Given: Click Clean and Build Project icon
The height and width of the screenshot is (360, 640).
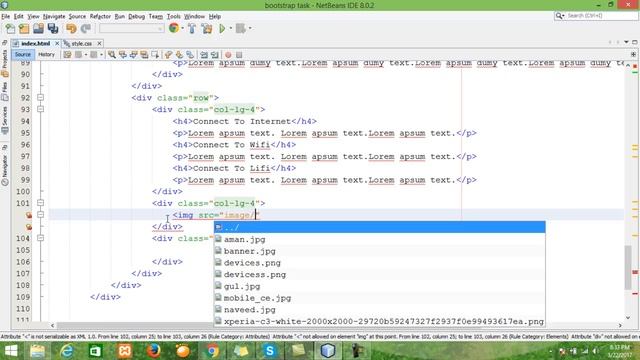Looking at the screenshot, I should pos(207,29).
